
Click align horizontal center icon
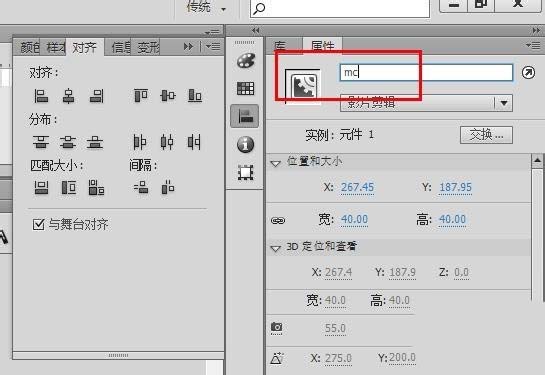(x=68, y=96)
